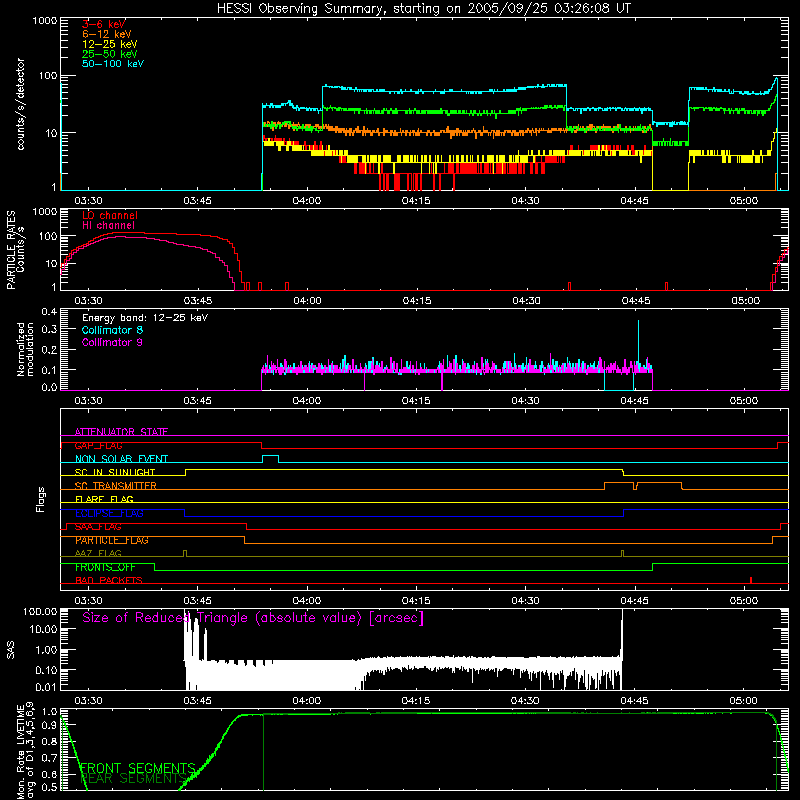
Task: Click the counts/s/detector axis label
Action: 21,104
